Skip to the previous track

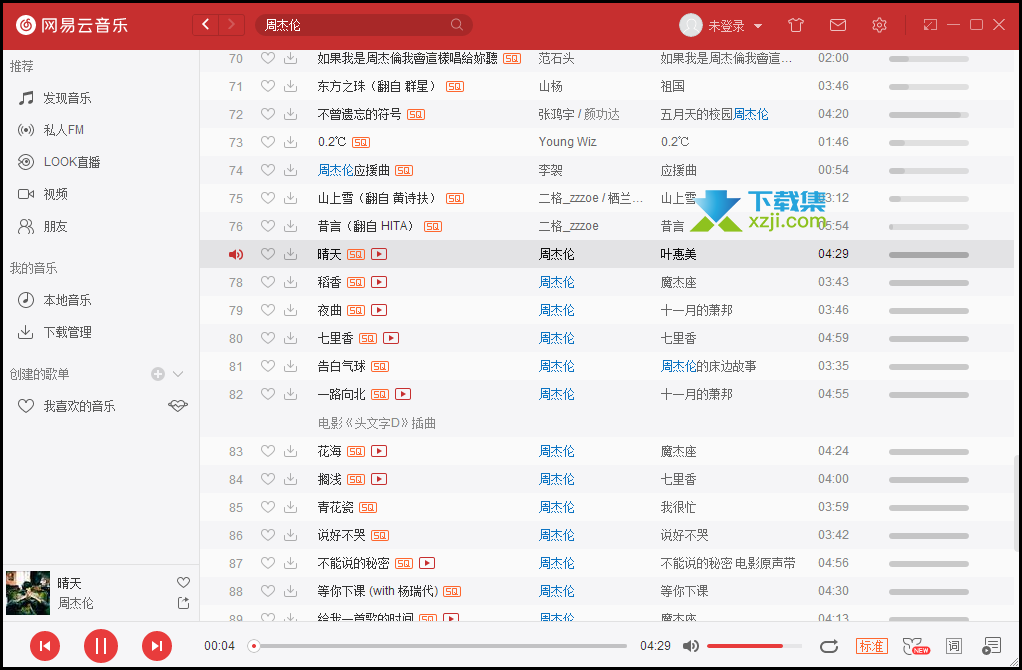click(45, 646)
